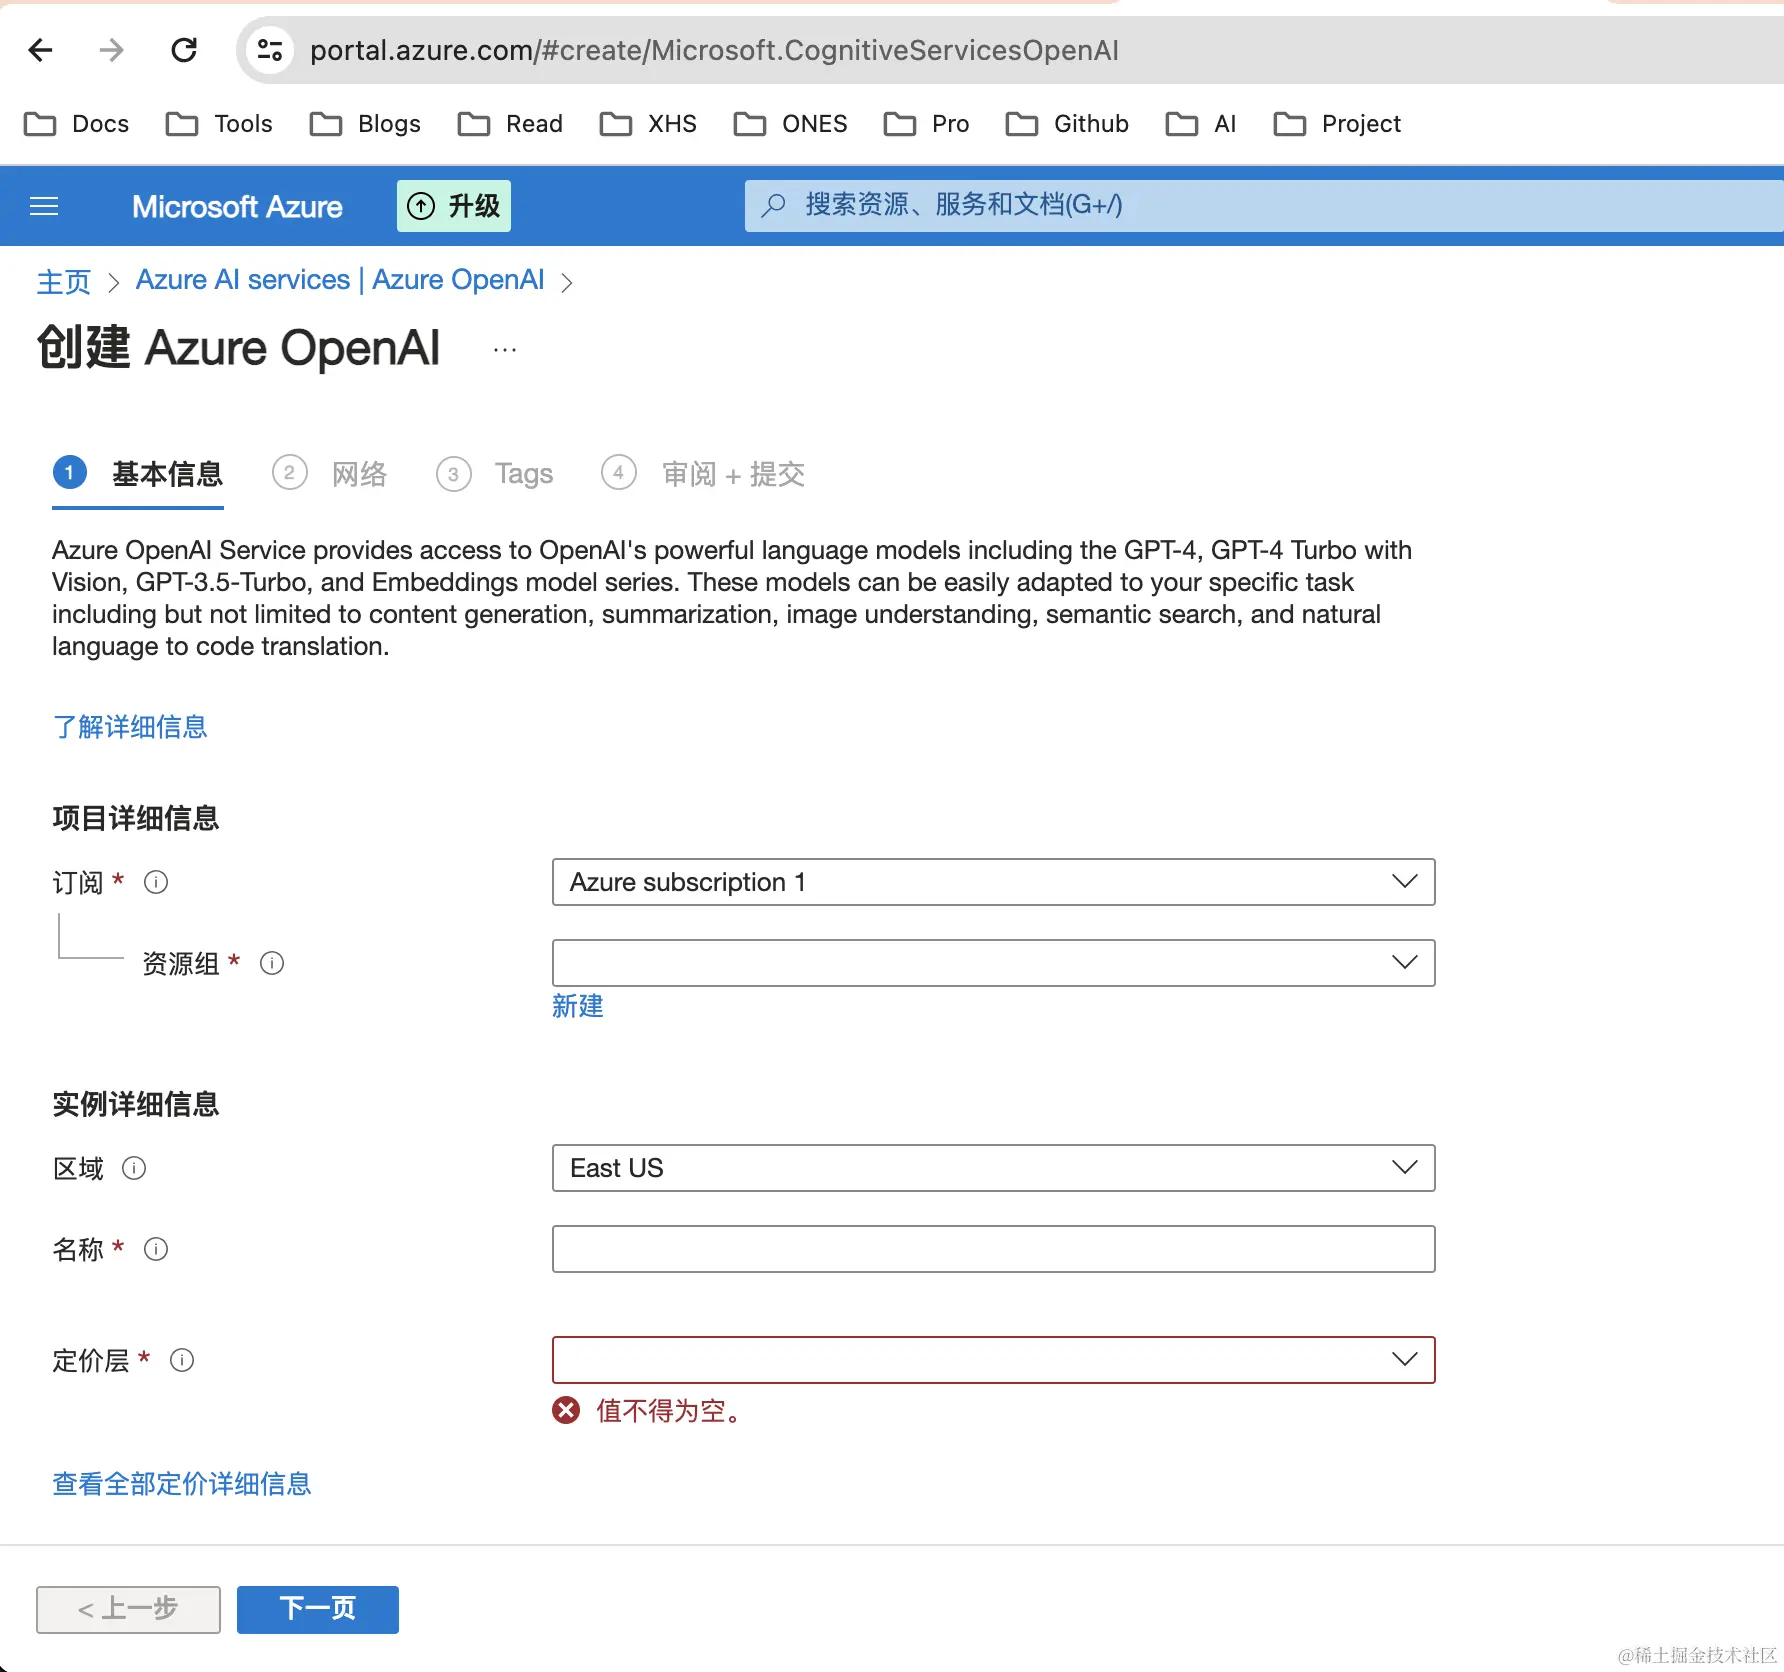Click the 下一页 next button
The height and width of the screenshot is (1672, 1784).
[318, 1609]
